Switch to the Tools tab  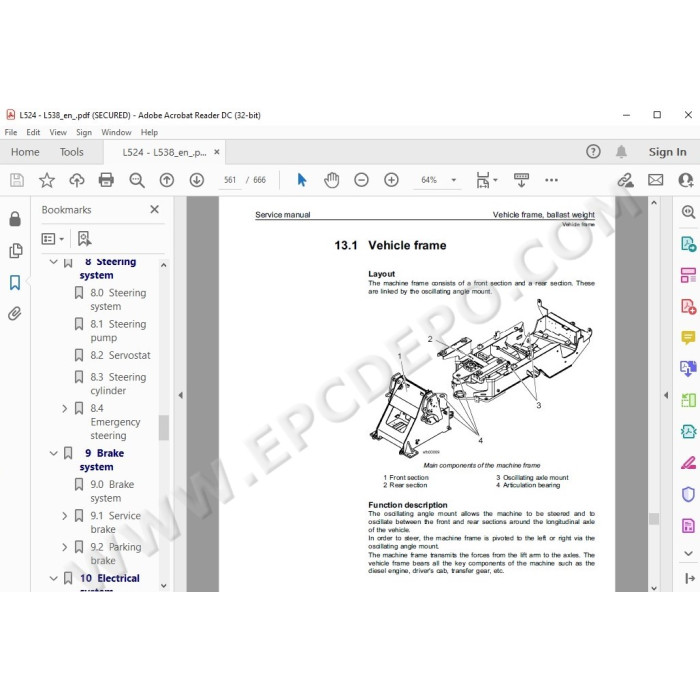coord(71,152)
